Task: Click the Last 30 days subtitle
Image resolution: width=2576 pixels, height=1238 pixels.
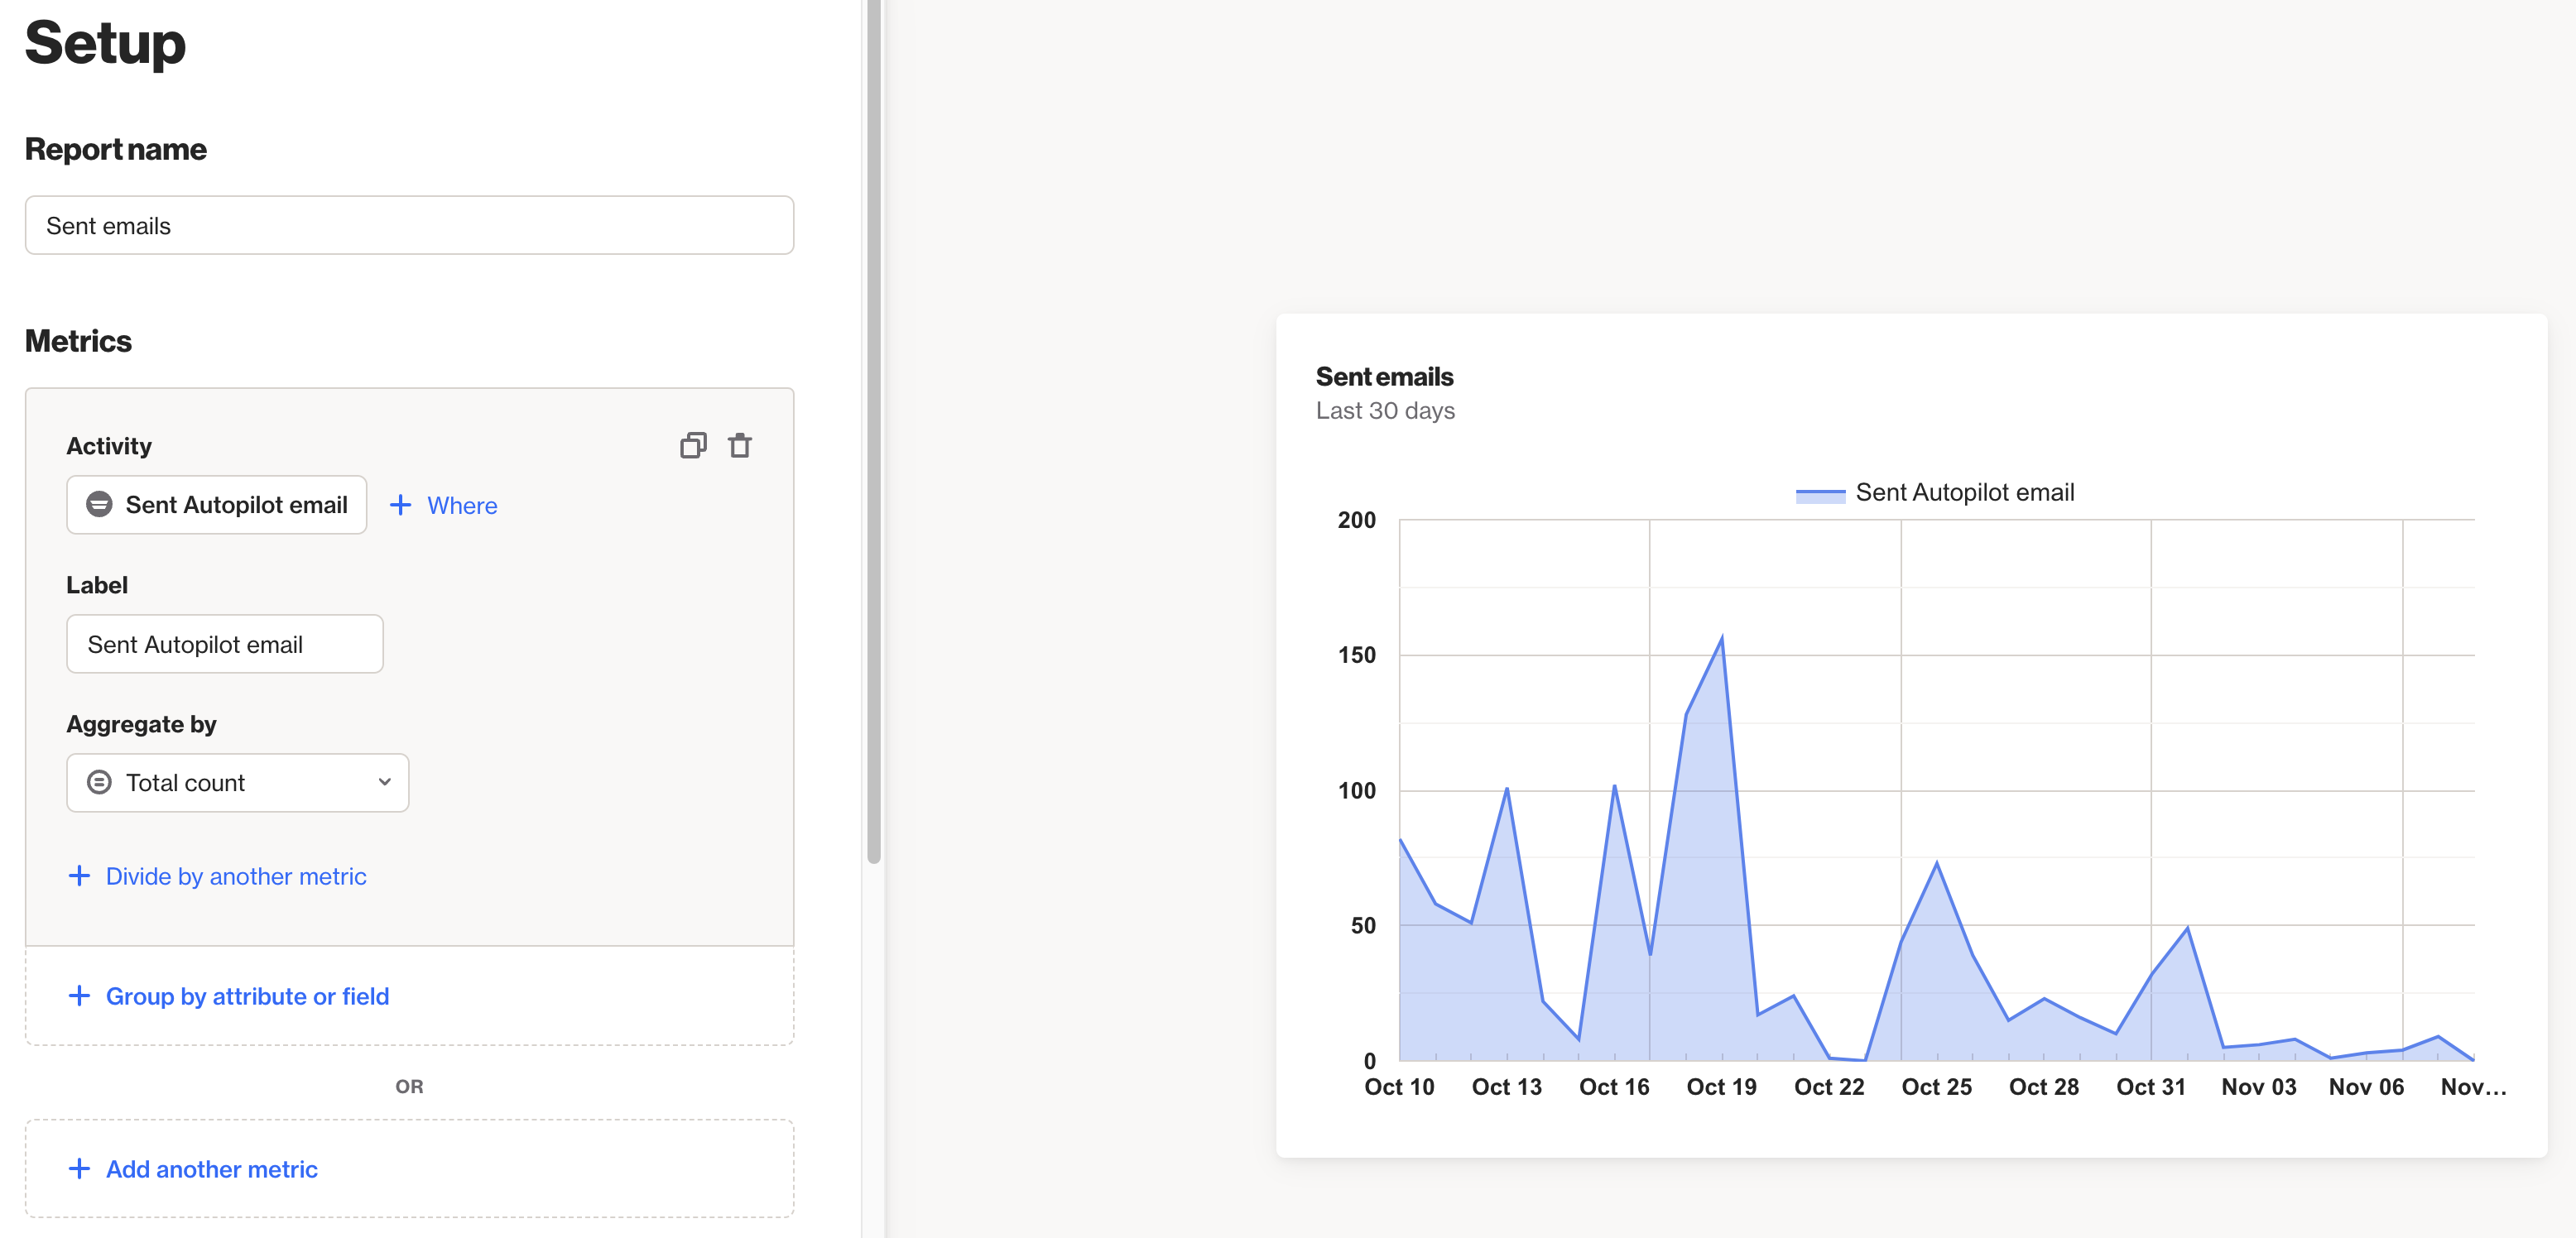Action: (1385, 411)
